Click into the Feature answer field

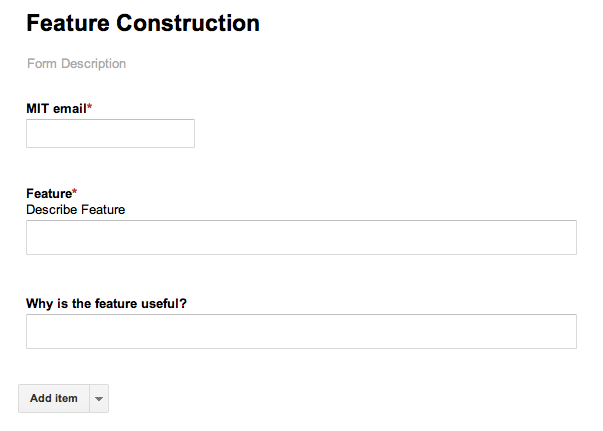click(301, 237)
